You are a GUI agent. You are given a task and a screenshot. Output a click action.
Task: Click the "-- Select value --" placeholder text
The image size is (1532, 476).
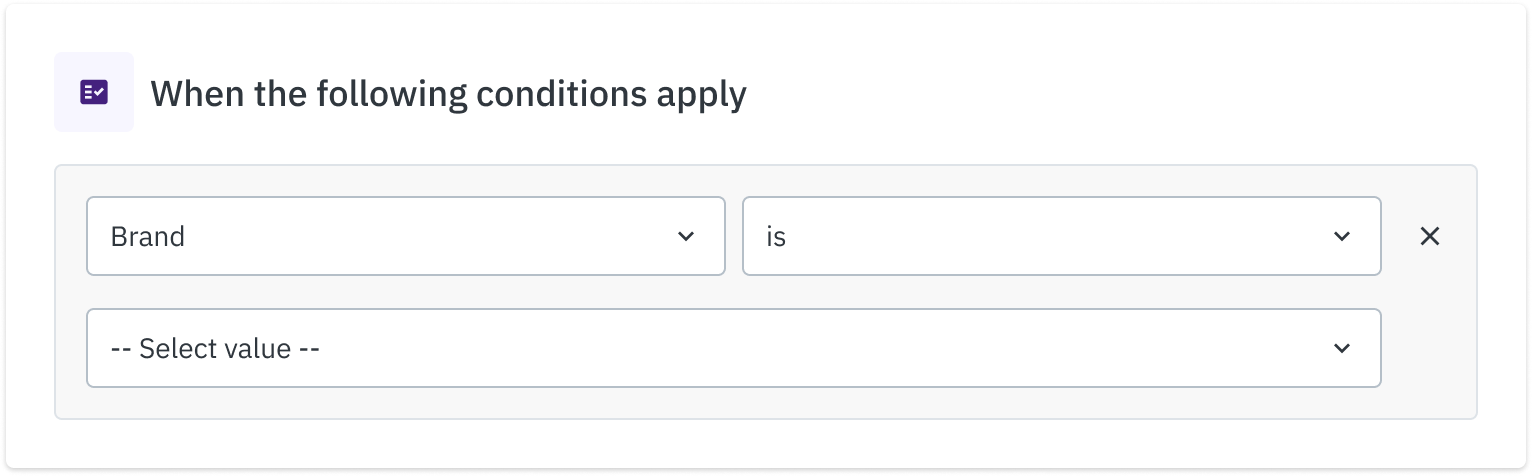pyautogui.click(x=215, y=349)
